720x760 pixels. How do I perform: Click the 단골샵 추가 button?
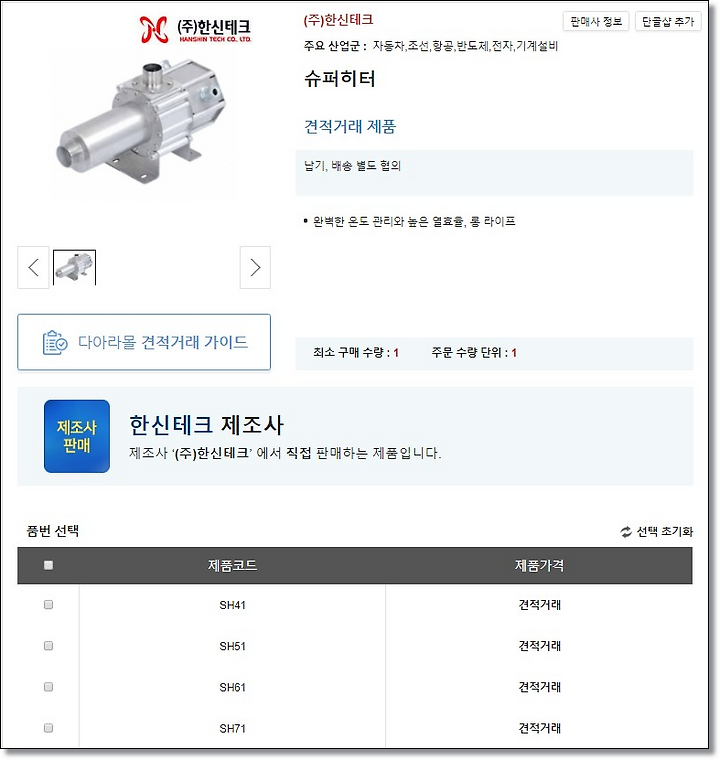pyautogui.click(x=668, y=21)
